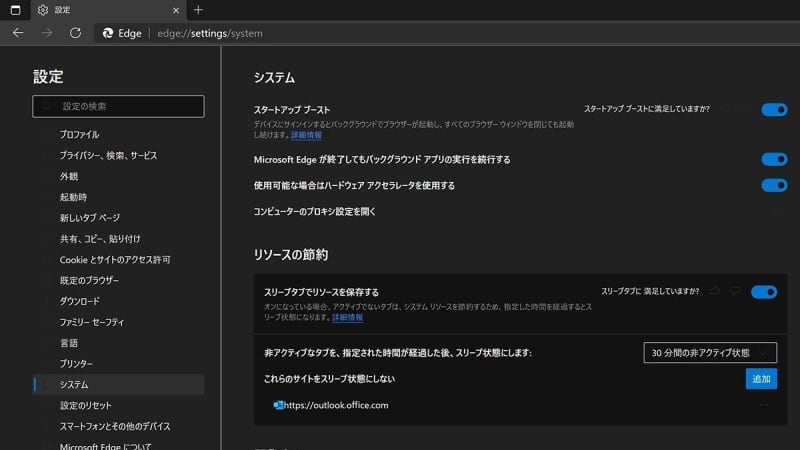Click the Edge logo in the address bar

tap(108, 33)
